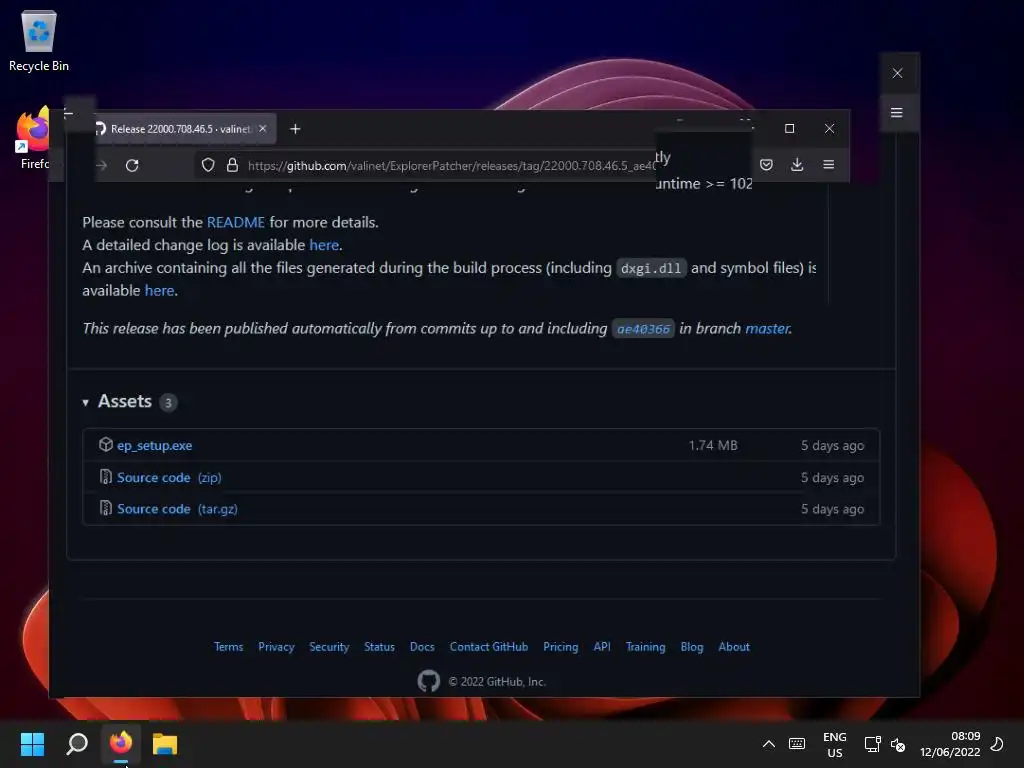Open the Docs footer link

pos(422,647)
